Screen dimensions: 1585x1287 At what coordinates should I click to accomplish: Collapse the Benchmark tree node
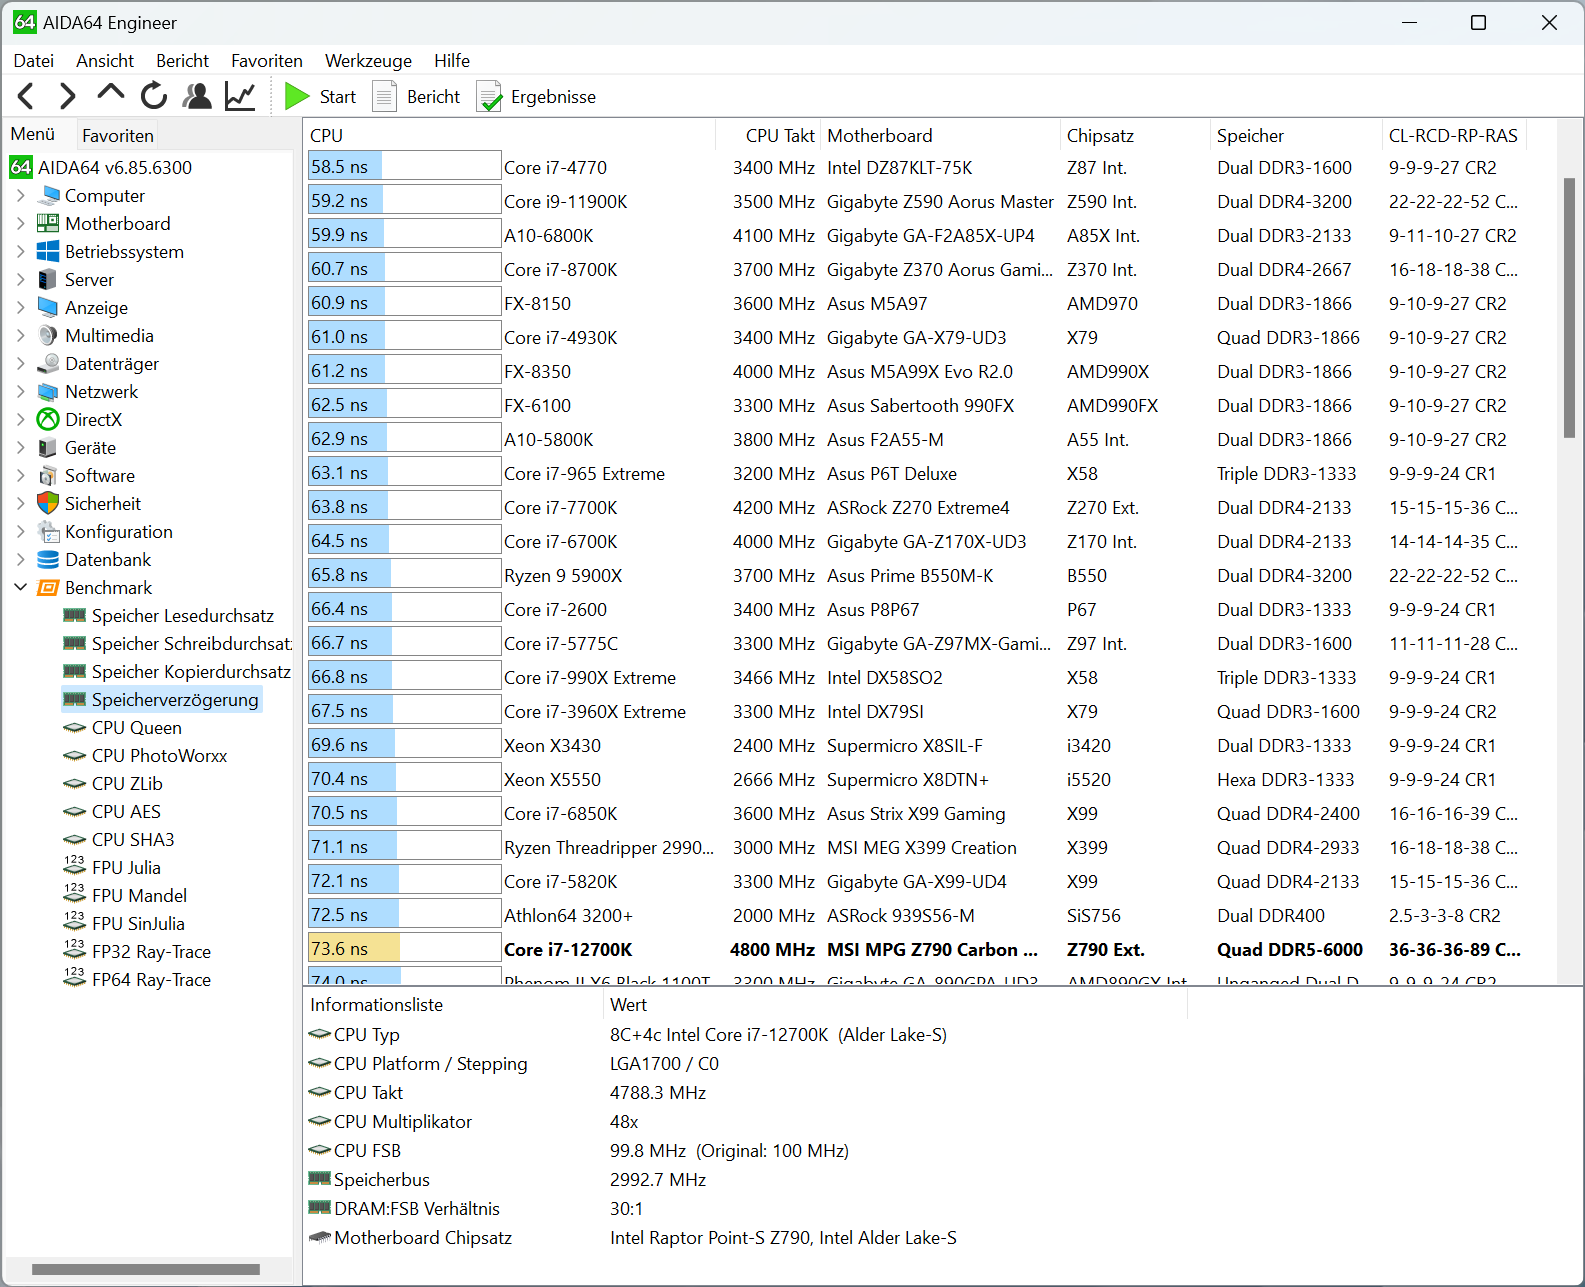click(x=21, y=588)
